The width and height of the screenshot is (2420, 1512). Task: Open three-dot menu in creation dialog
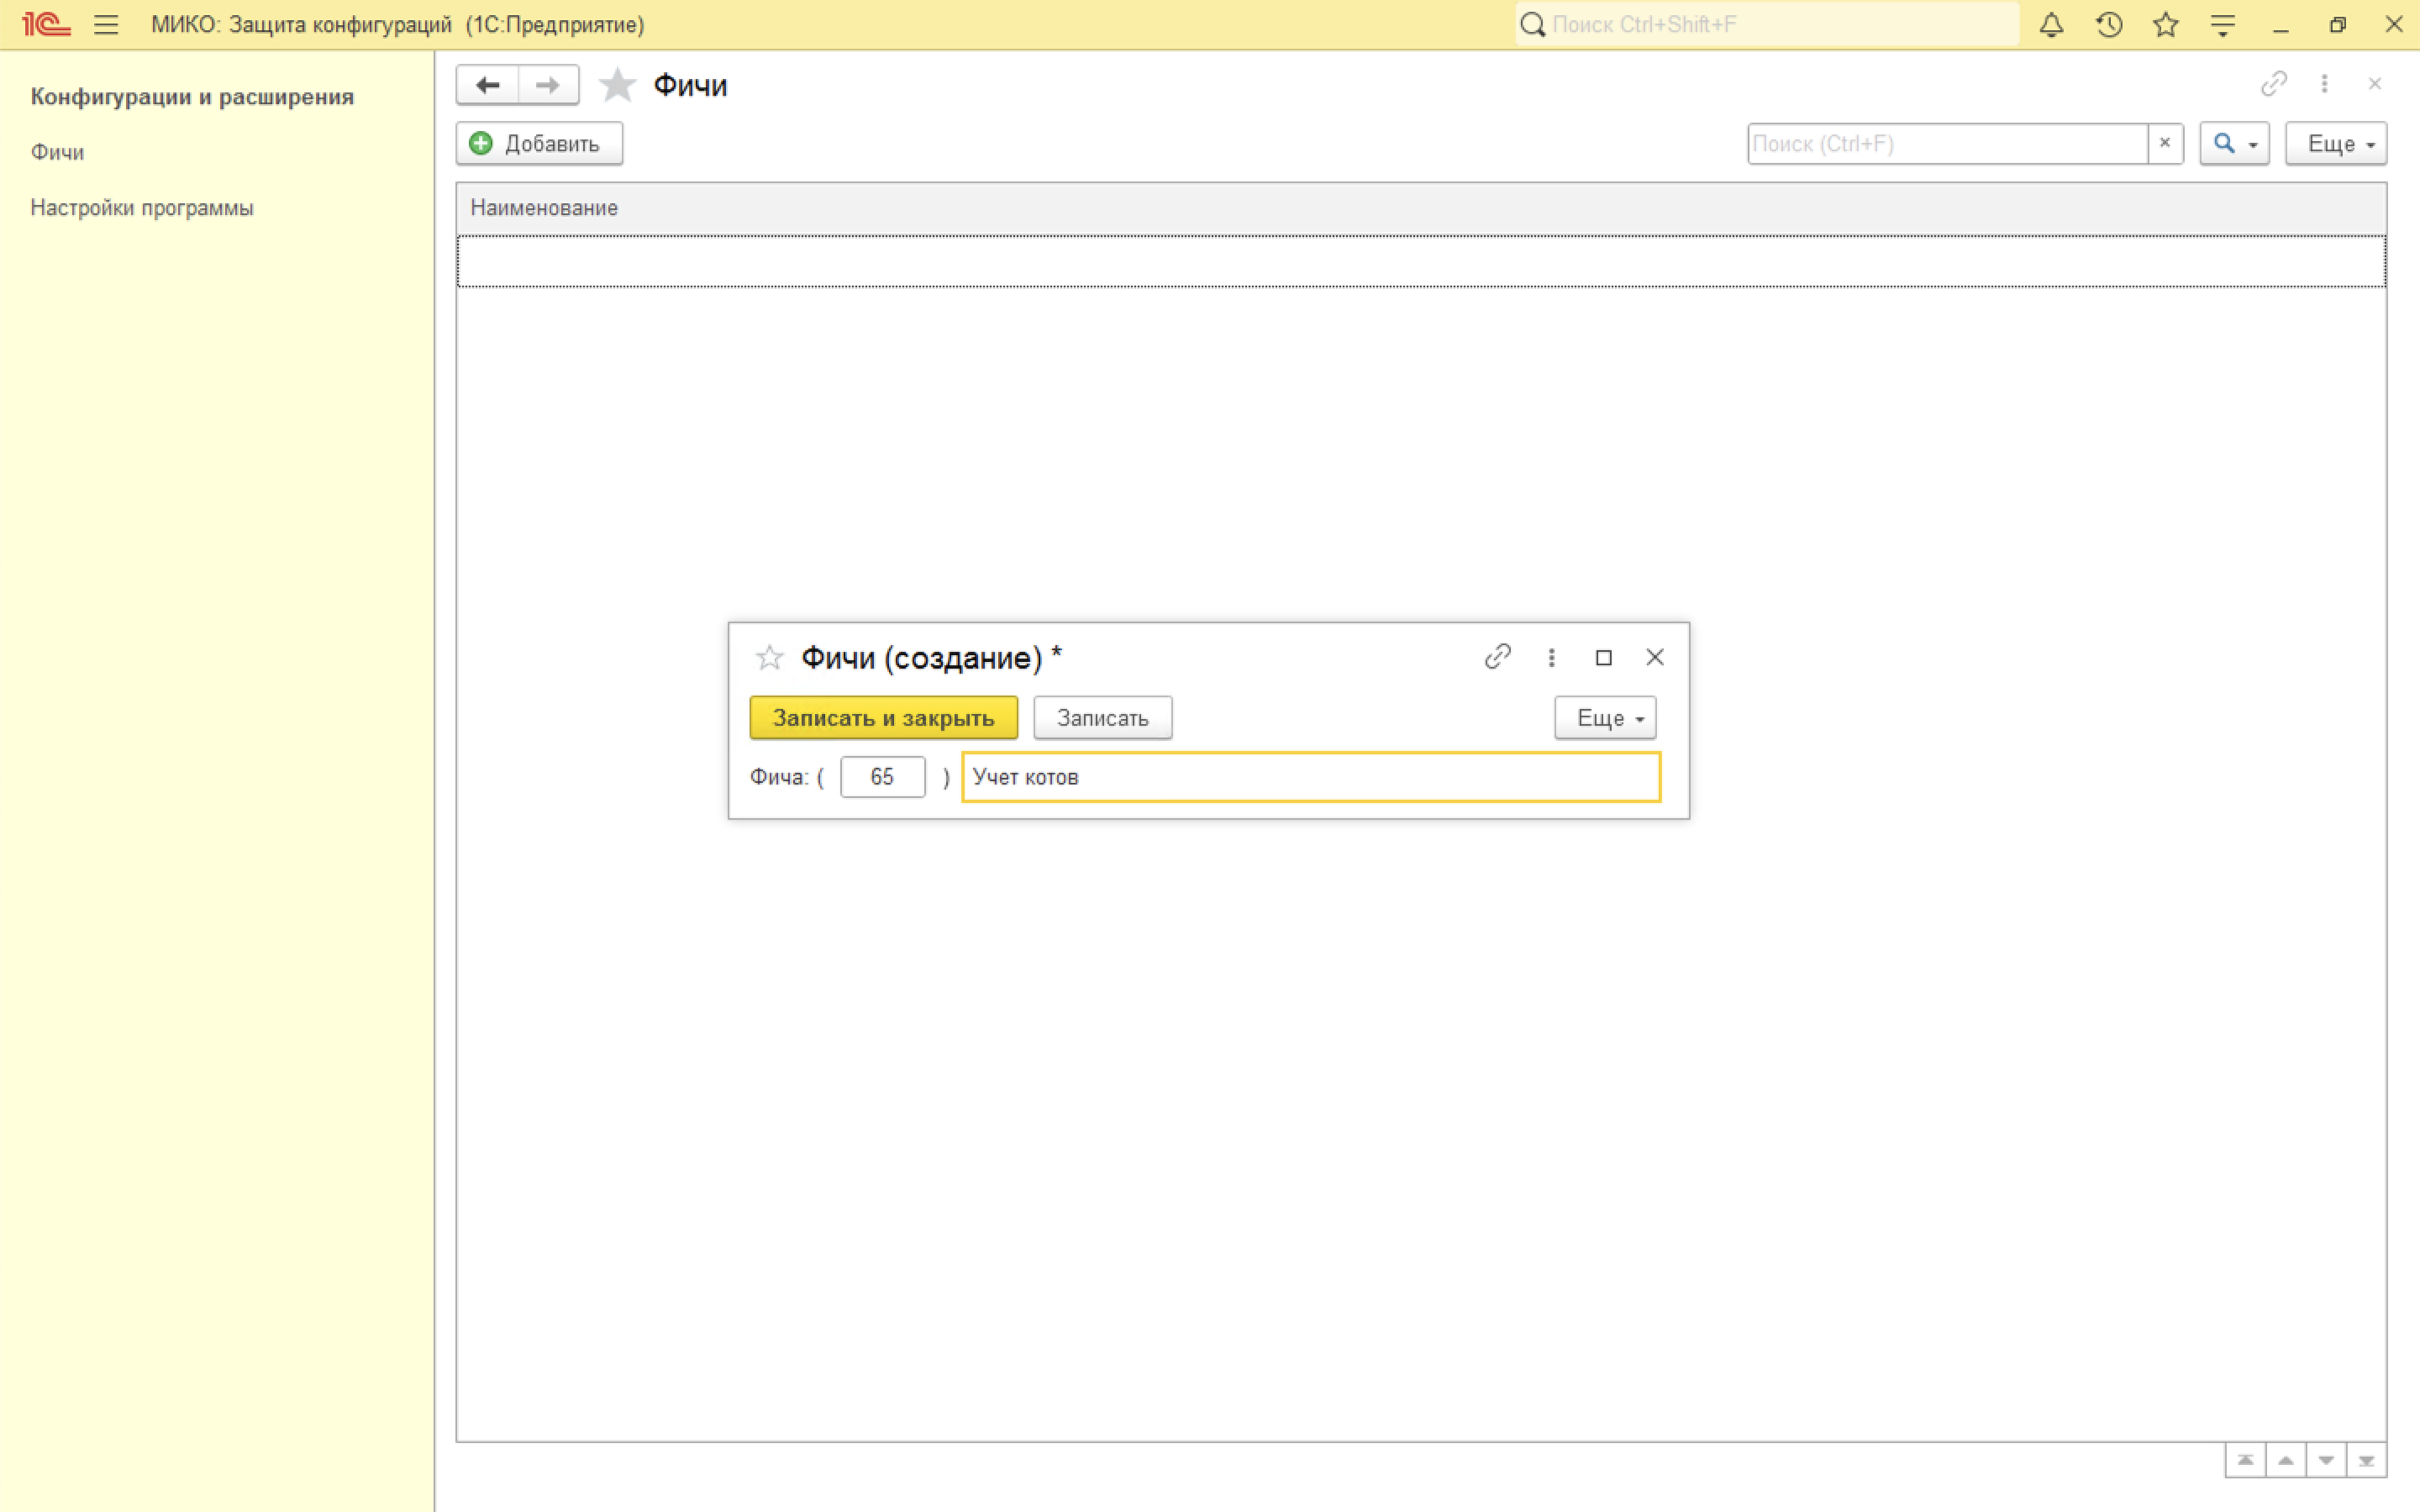pos(1551,657)
